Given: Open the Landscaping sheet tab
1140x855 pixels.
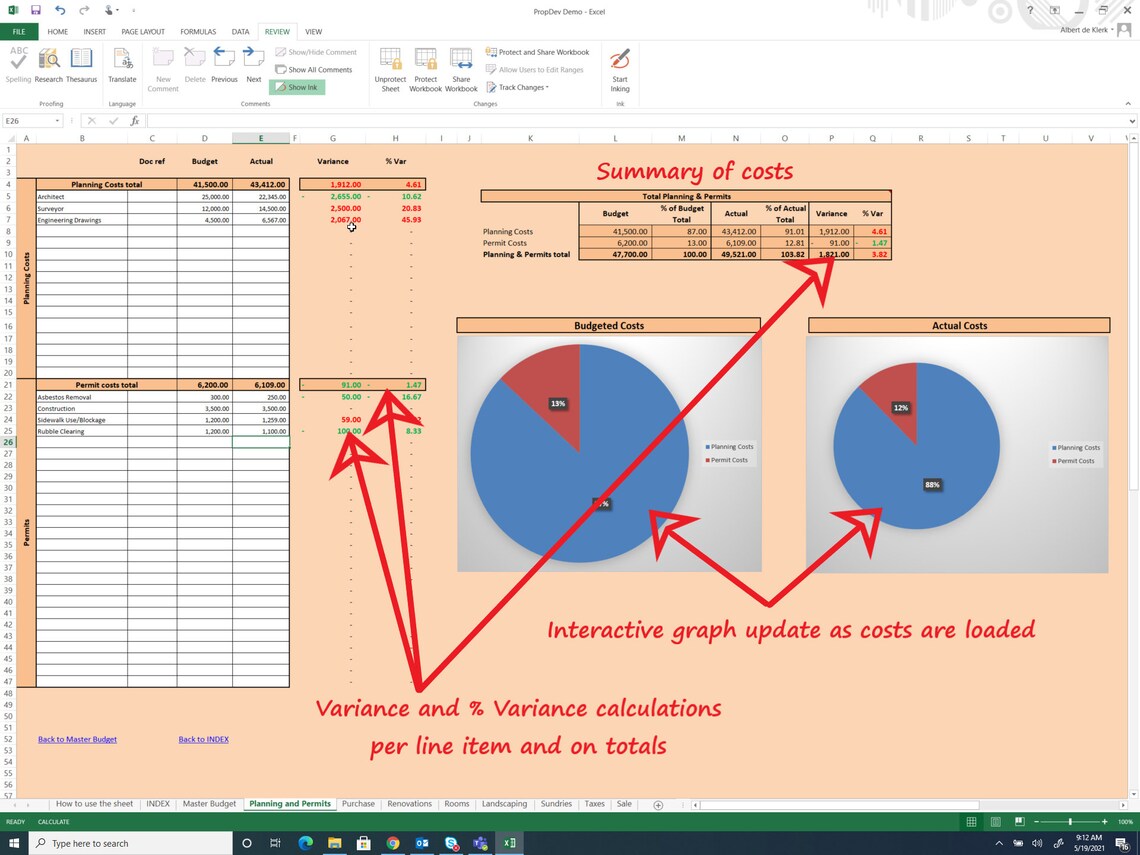Looking at the screenshot, I should [x=505, y=804].
